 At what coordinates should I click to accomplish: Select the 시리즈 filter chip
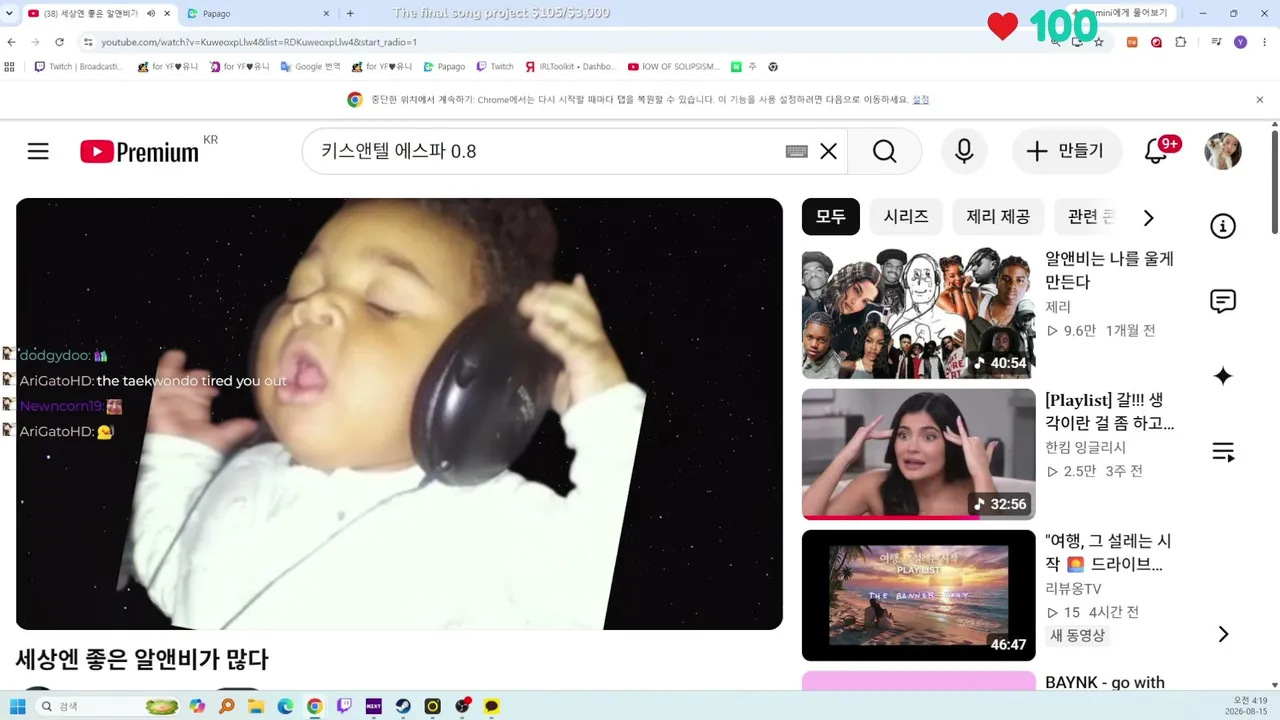click(x=906, y=216)
